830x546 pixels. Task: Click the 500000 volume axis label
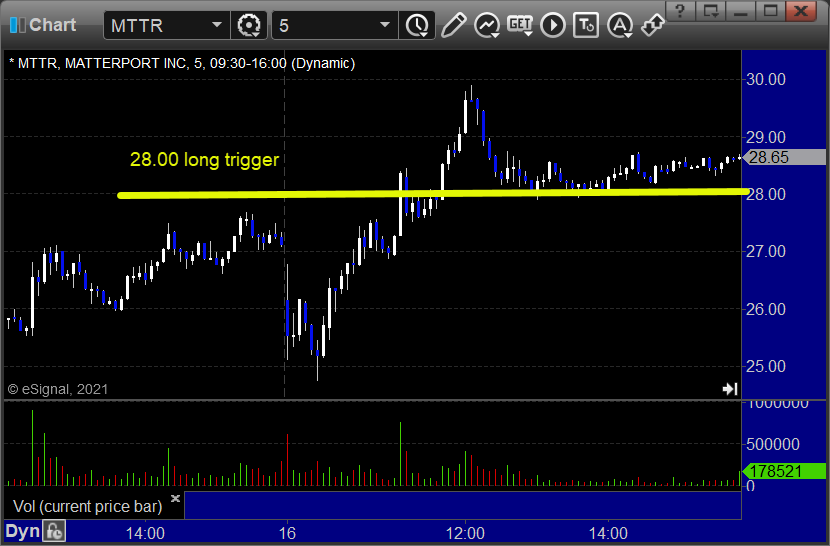tap(773, 444)
